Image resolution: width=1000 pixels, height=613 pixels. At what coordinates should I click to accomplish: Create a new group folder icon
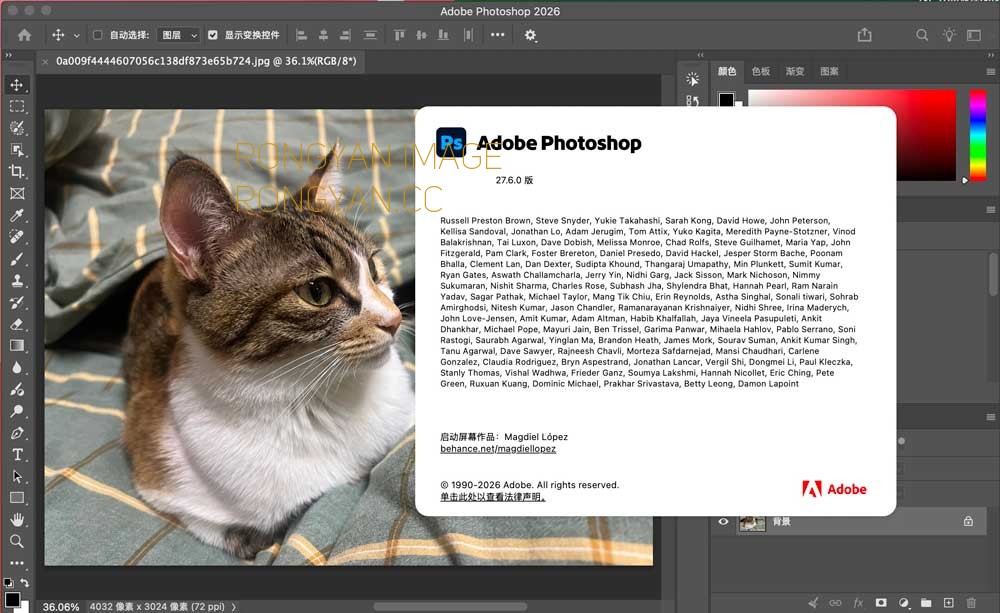pyautogui.click(x=925, y=602)
